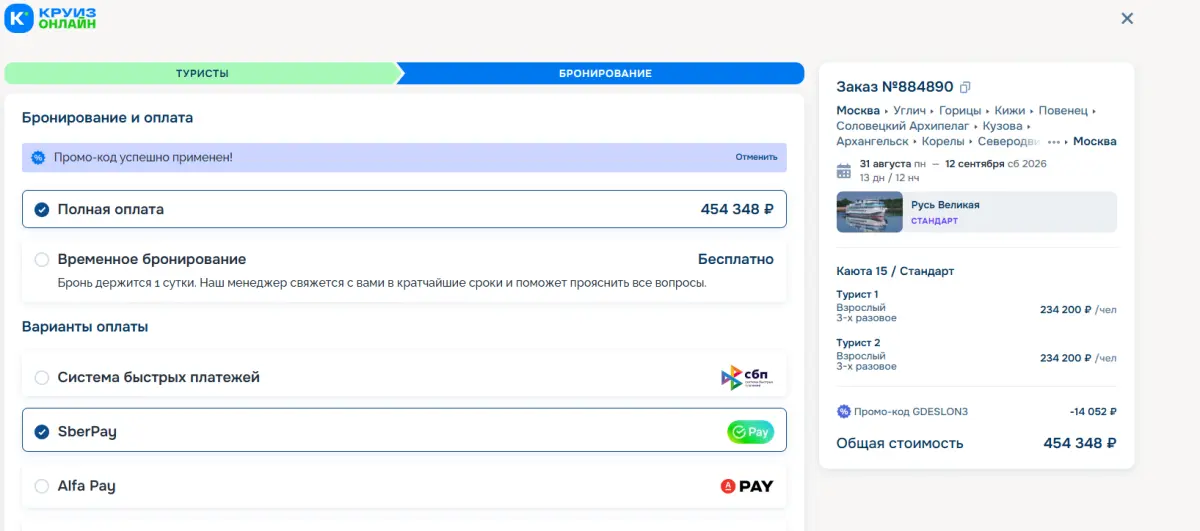This screenshot has width=1200, height=531.
Task: Click the Кижи stop in route
Action: pos(1010,110)
